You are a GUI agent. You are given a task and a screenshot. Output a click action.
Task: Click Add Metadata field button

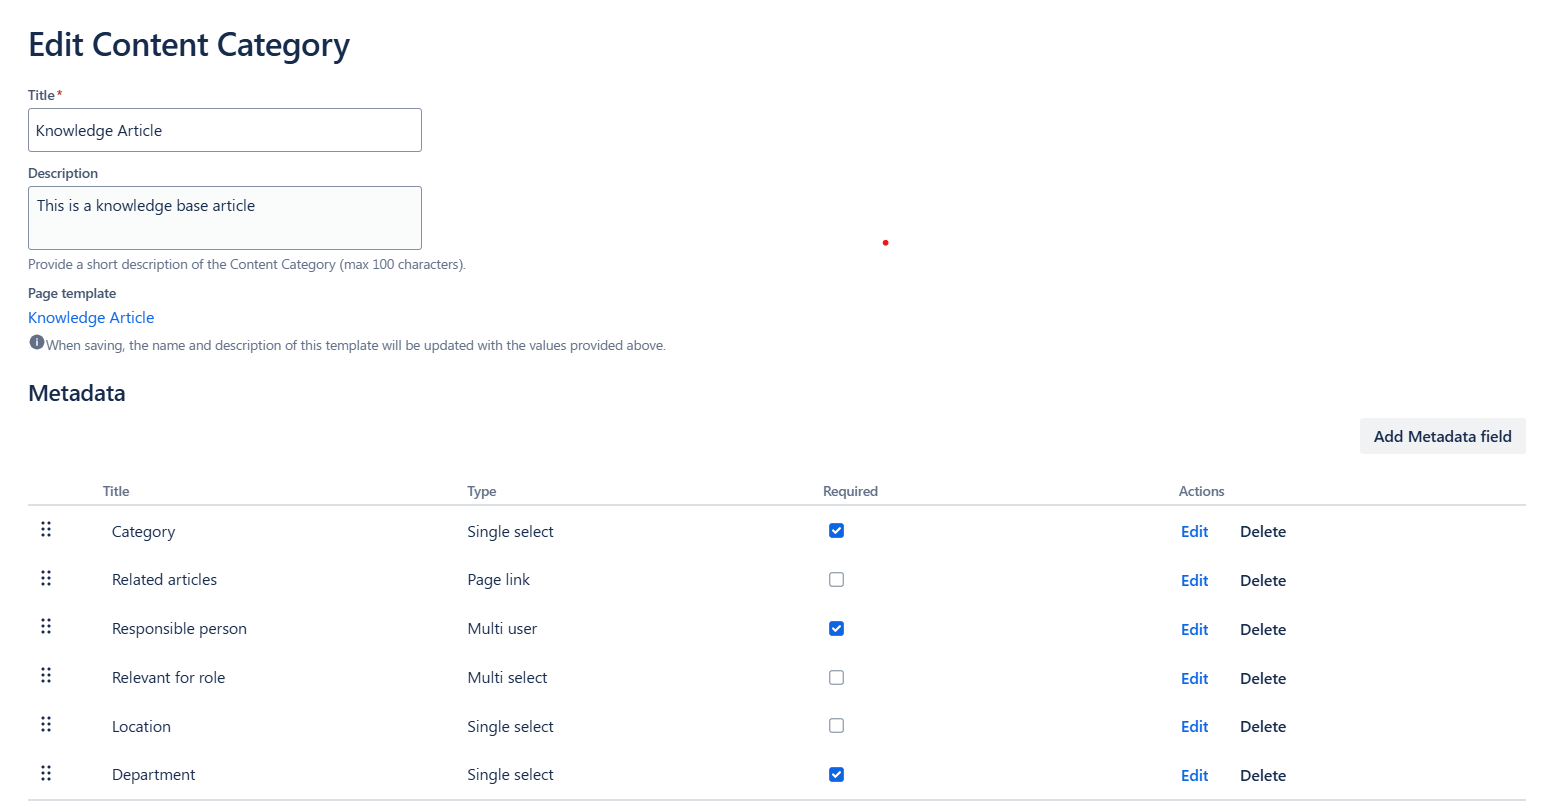1442,436
